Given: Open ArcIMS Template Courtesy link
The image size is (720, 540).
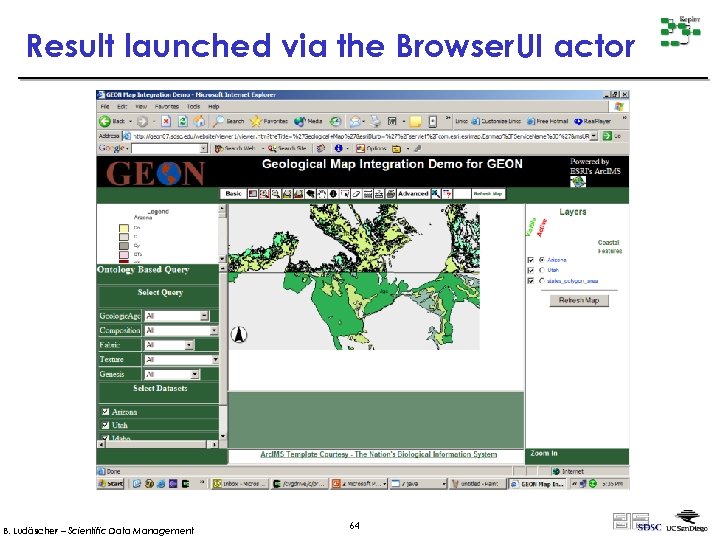Looking at the screenshot, I should click(x=378, y=454).
